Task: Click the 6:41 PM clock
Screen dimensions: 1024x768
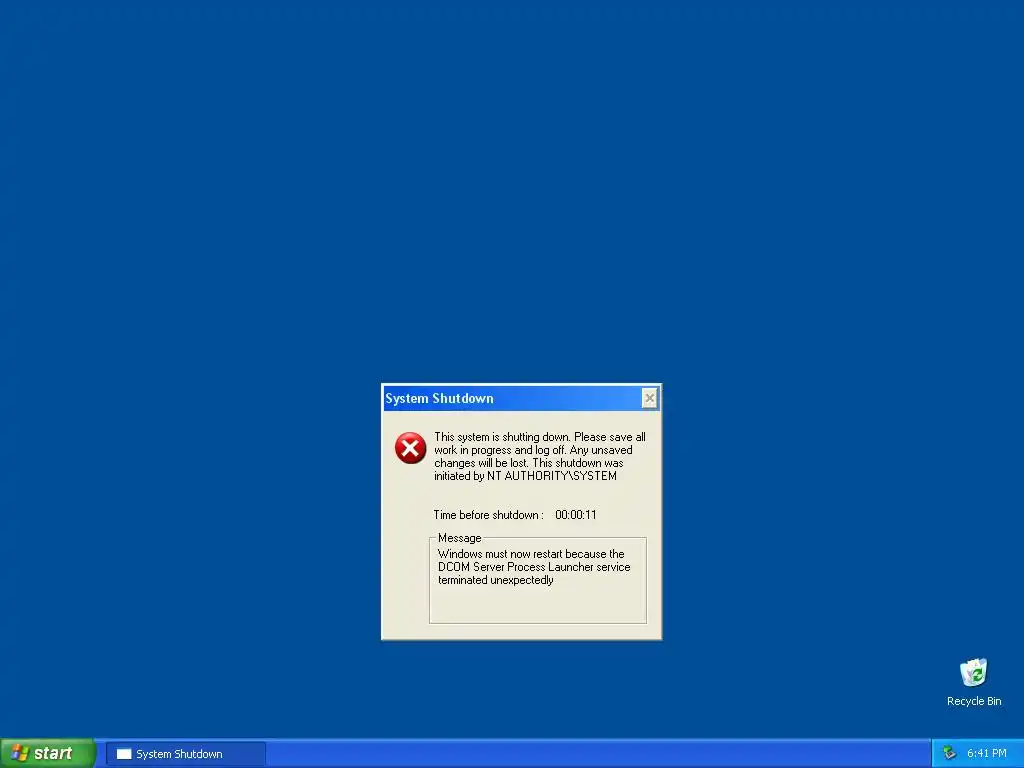Action: coord(987,754)
